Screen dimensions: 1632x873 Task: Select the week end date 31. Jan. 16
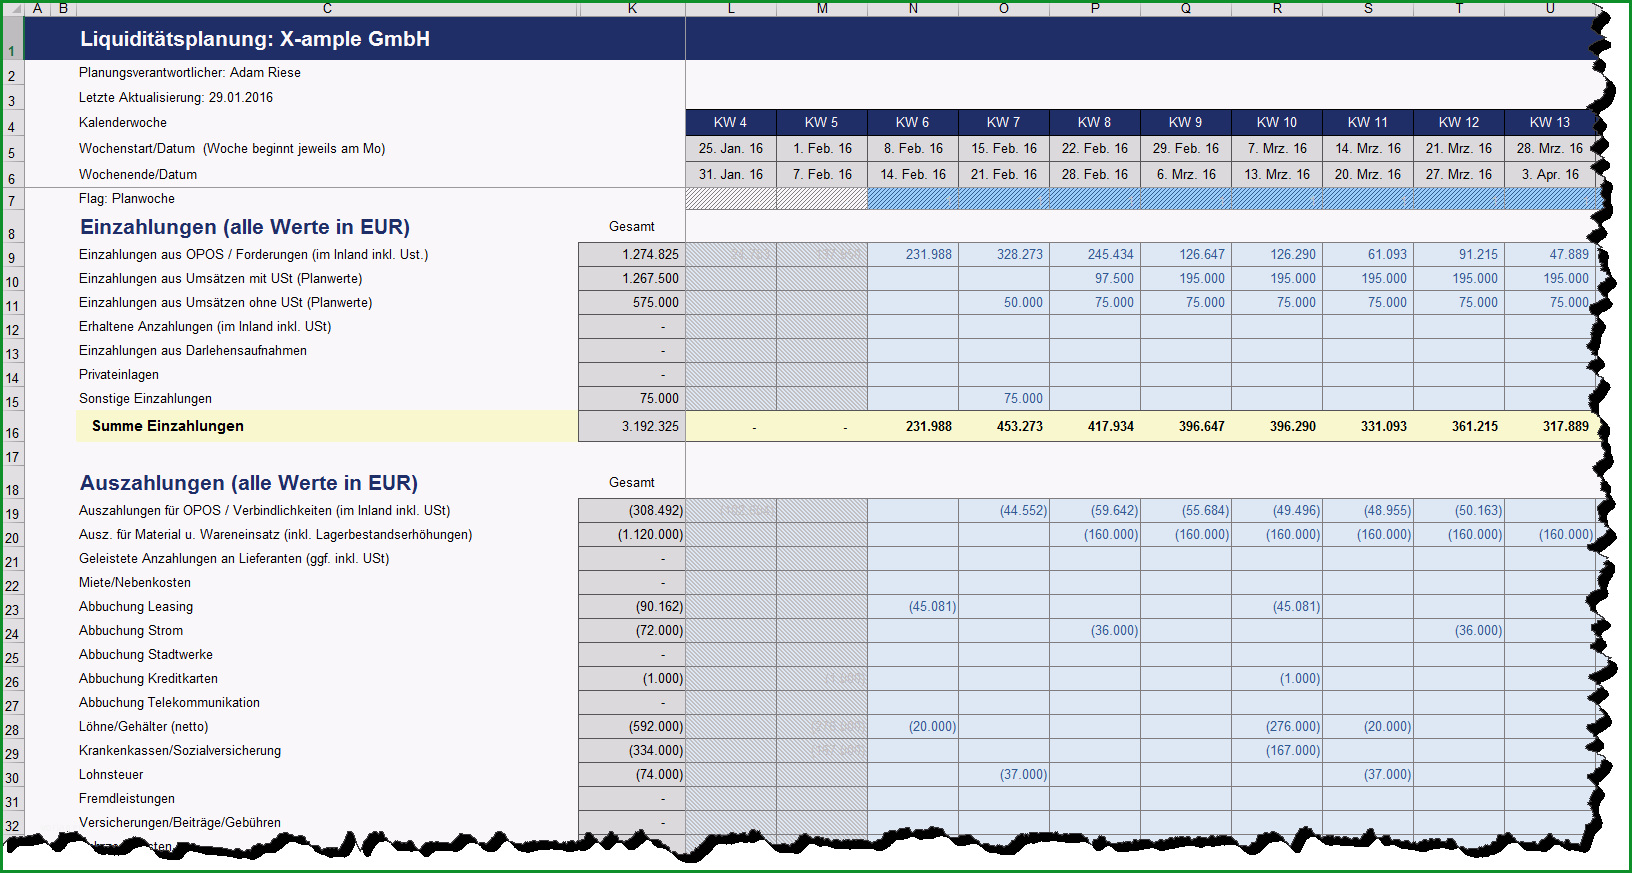click(731, 174)
